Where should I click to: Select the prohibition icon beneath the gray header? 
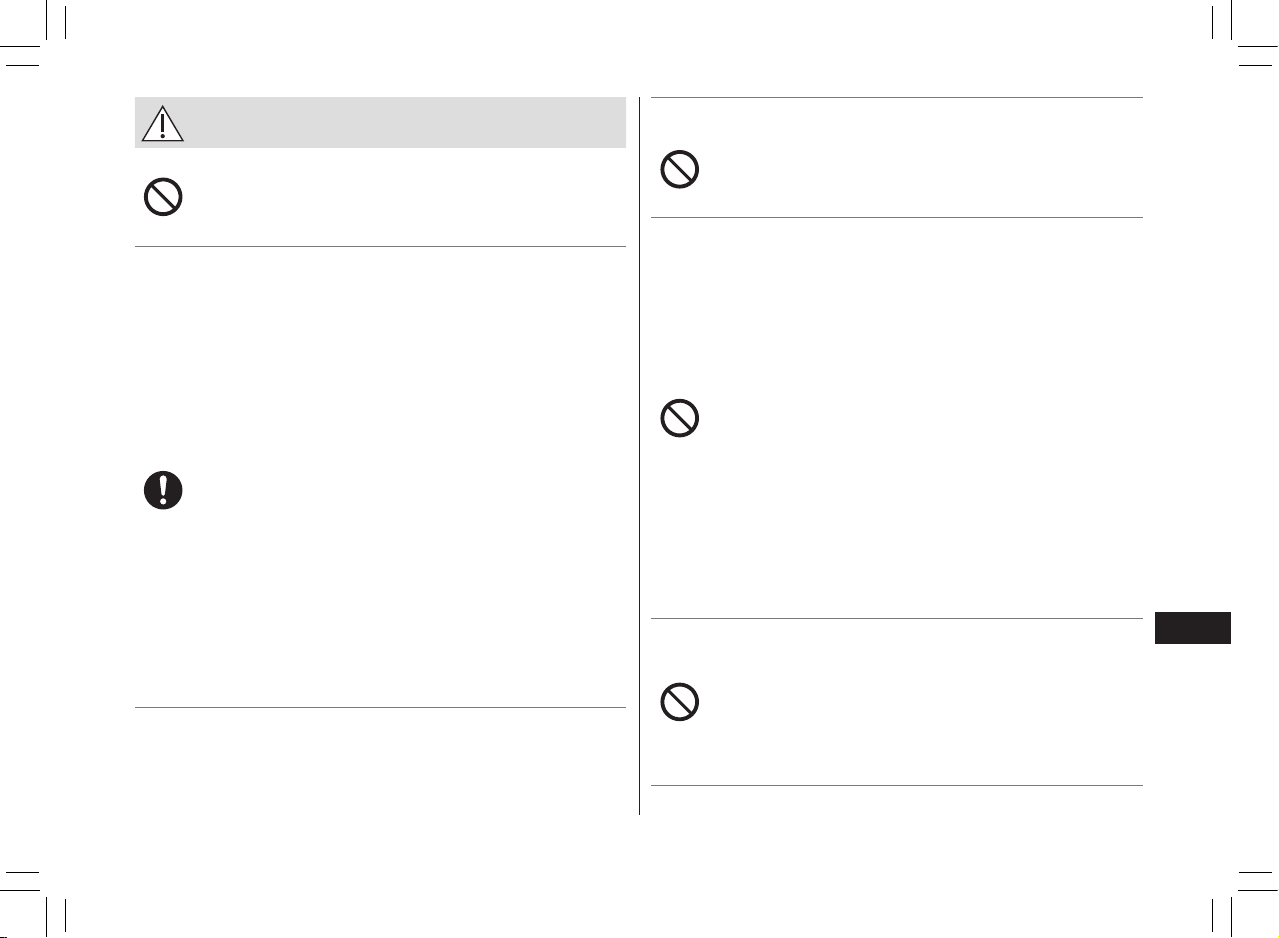[x=163, y=197]
